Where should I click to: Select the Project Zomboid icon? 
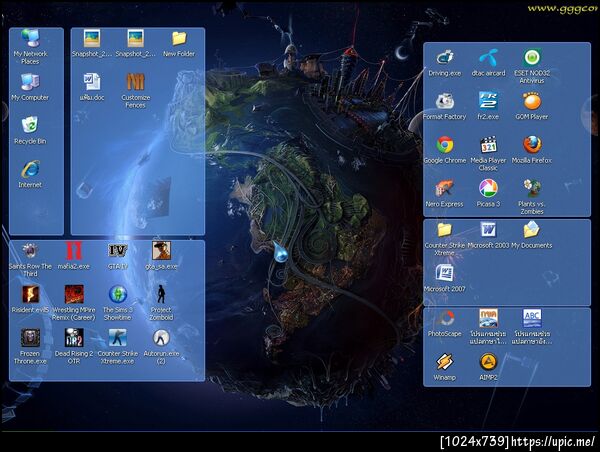(x=161, y=295)
